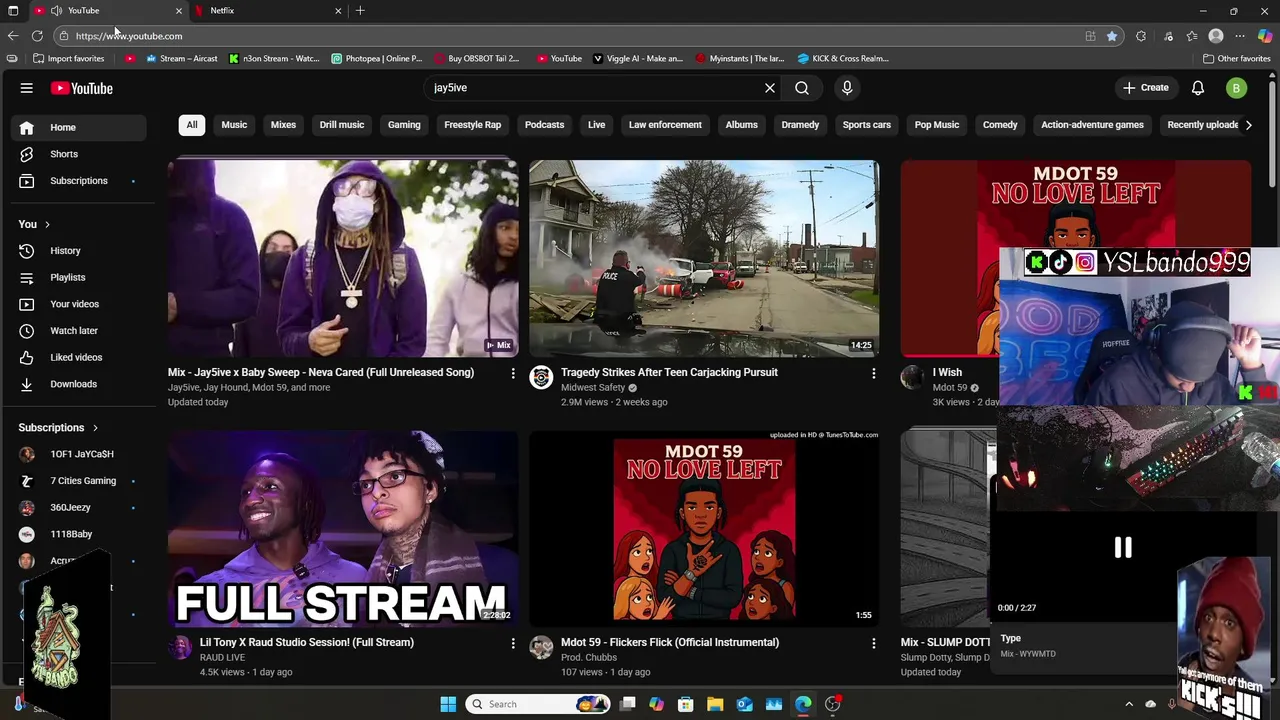Open the notifications bell
This screenshot has width=1280, height=720.
(x=1198, y=88)
